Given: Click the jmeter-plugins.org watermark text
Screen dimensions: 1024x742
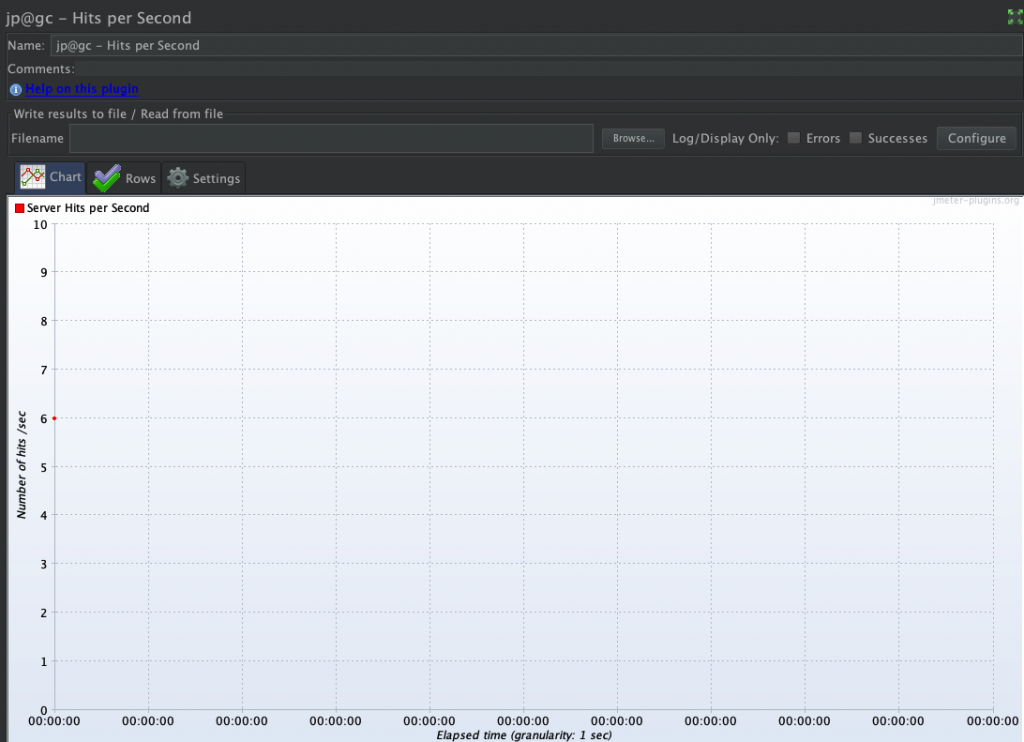Looking at the screenshot, I should (974, 201).
